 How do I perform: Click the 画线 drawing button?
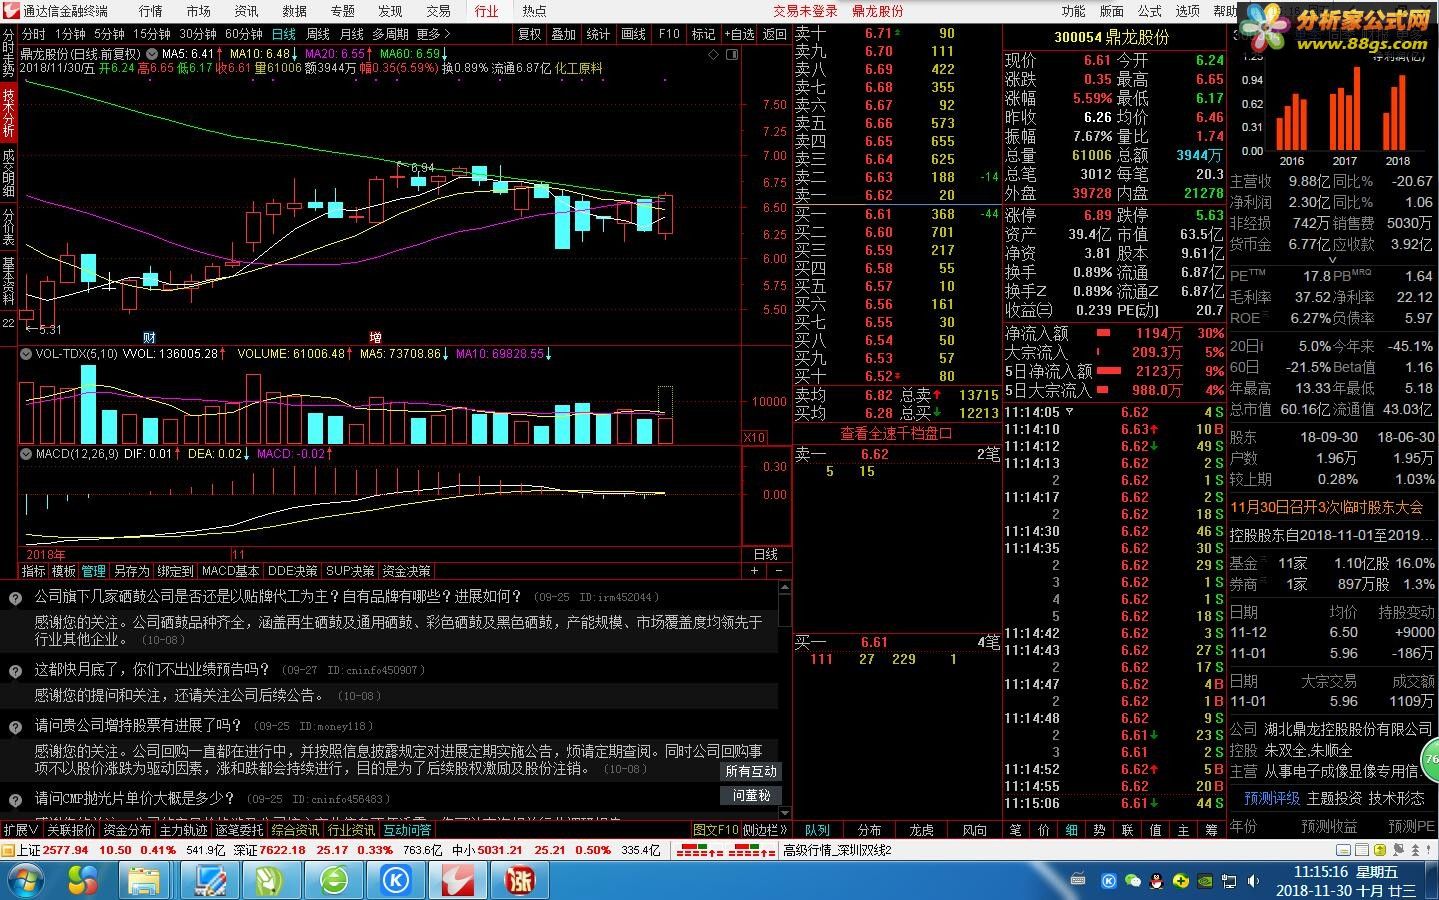pyautogui.click(x=634, y=34)
